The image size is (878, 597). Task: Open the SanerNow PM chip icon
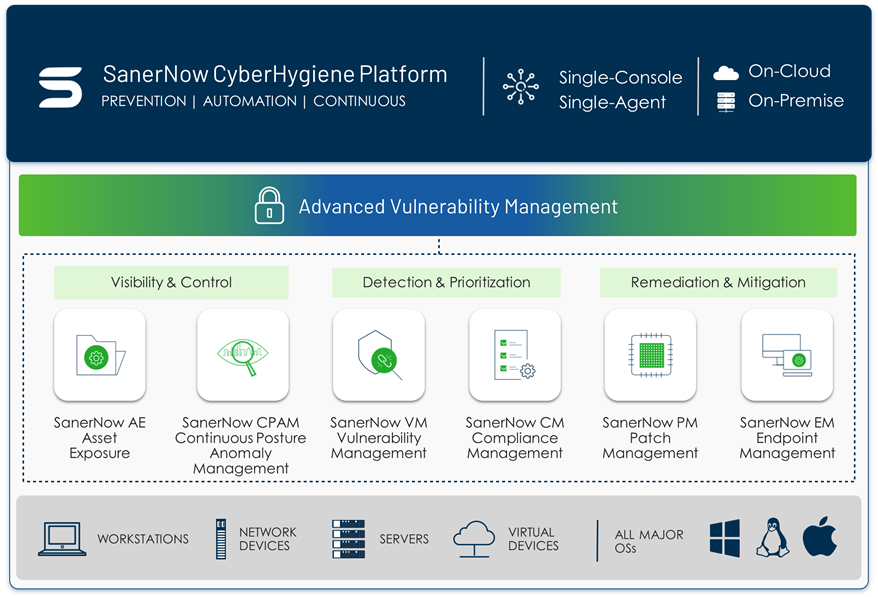pos(651,355)
